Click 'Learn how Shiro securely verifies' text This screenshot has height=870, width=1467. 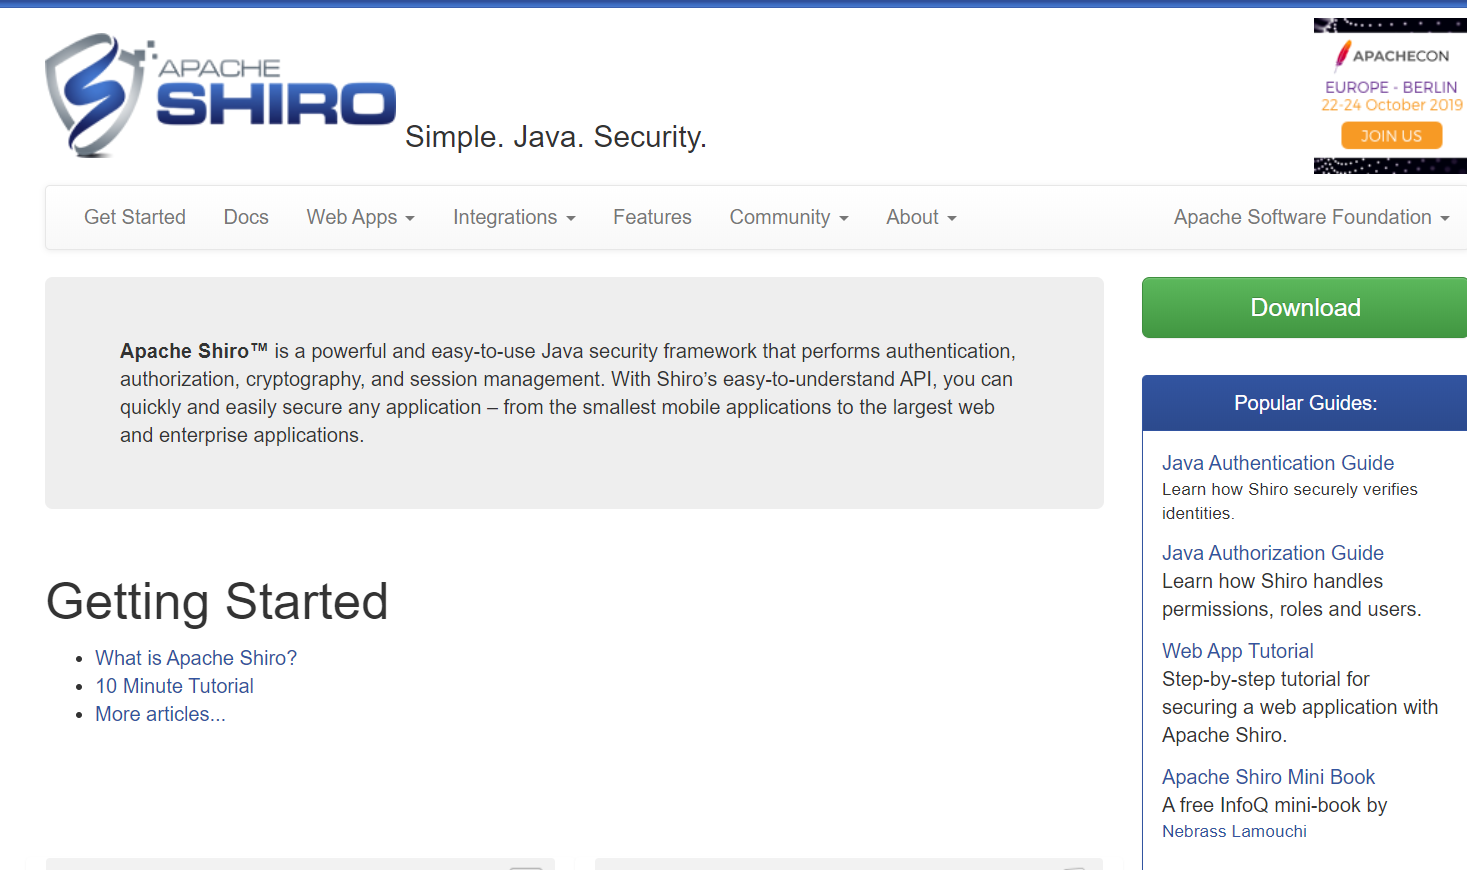point(1289,489)
